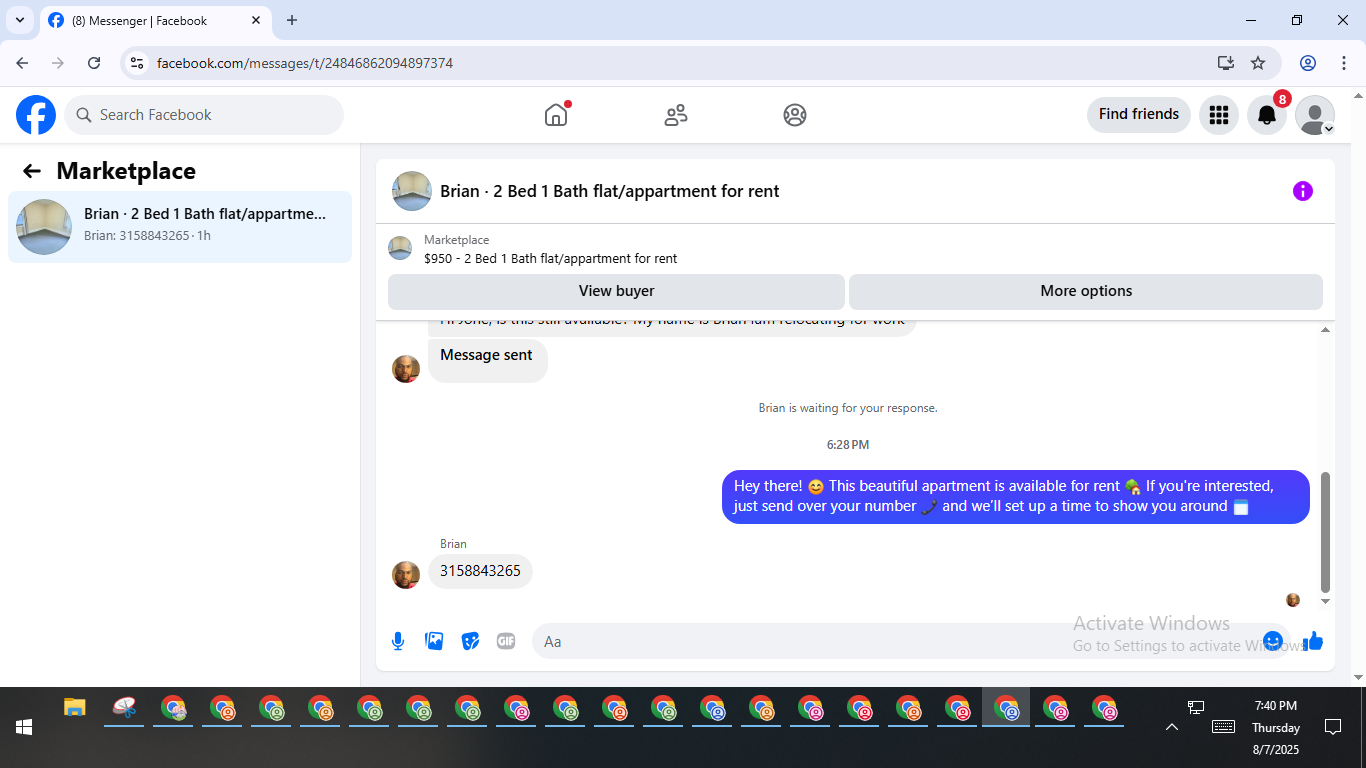The height and width of the screenshot is (768, 1366).
Task: Click the chat scrollbar up arrow
Action: (x=1326, y=329)
